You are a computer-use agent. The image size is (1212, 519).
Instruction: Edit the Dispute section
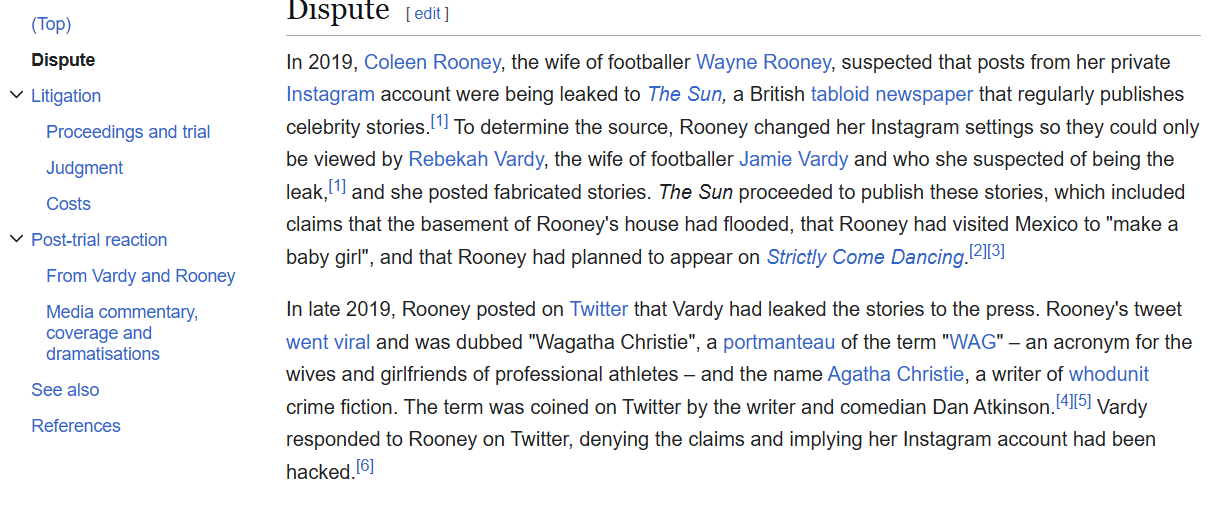point(427,13)
